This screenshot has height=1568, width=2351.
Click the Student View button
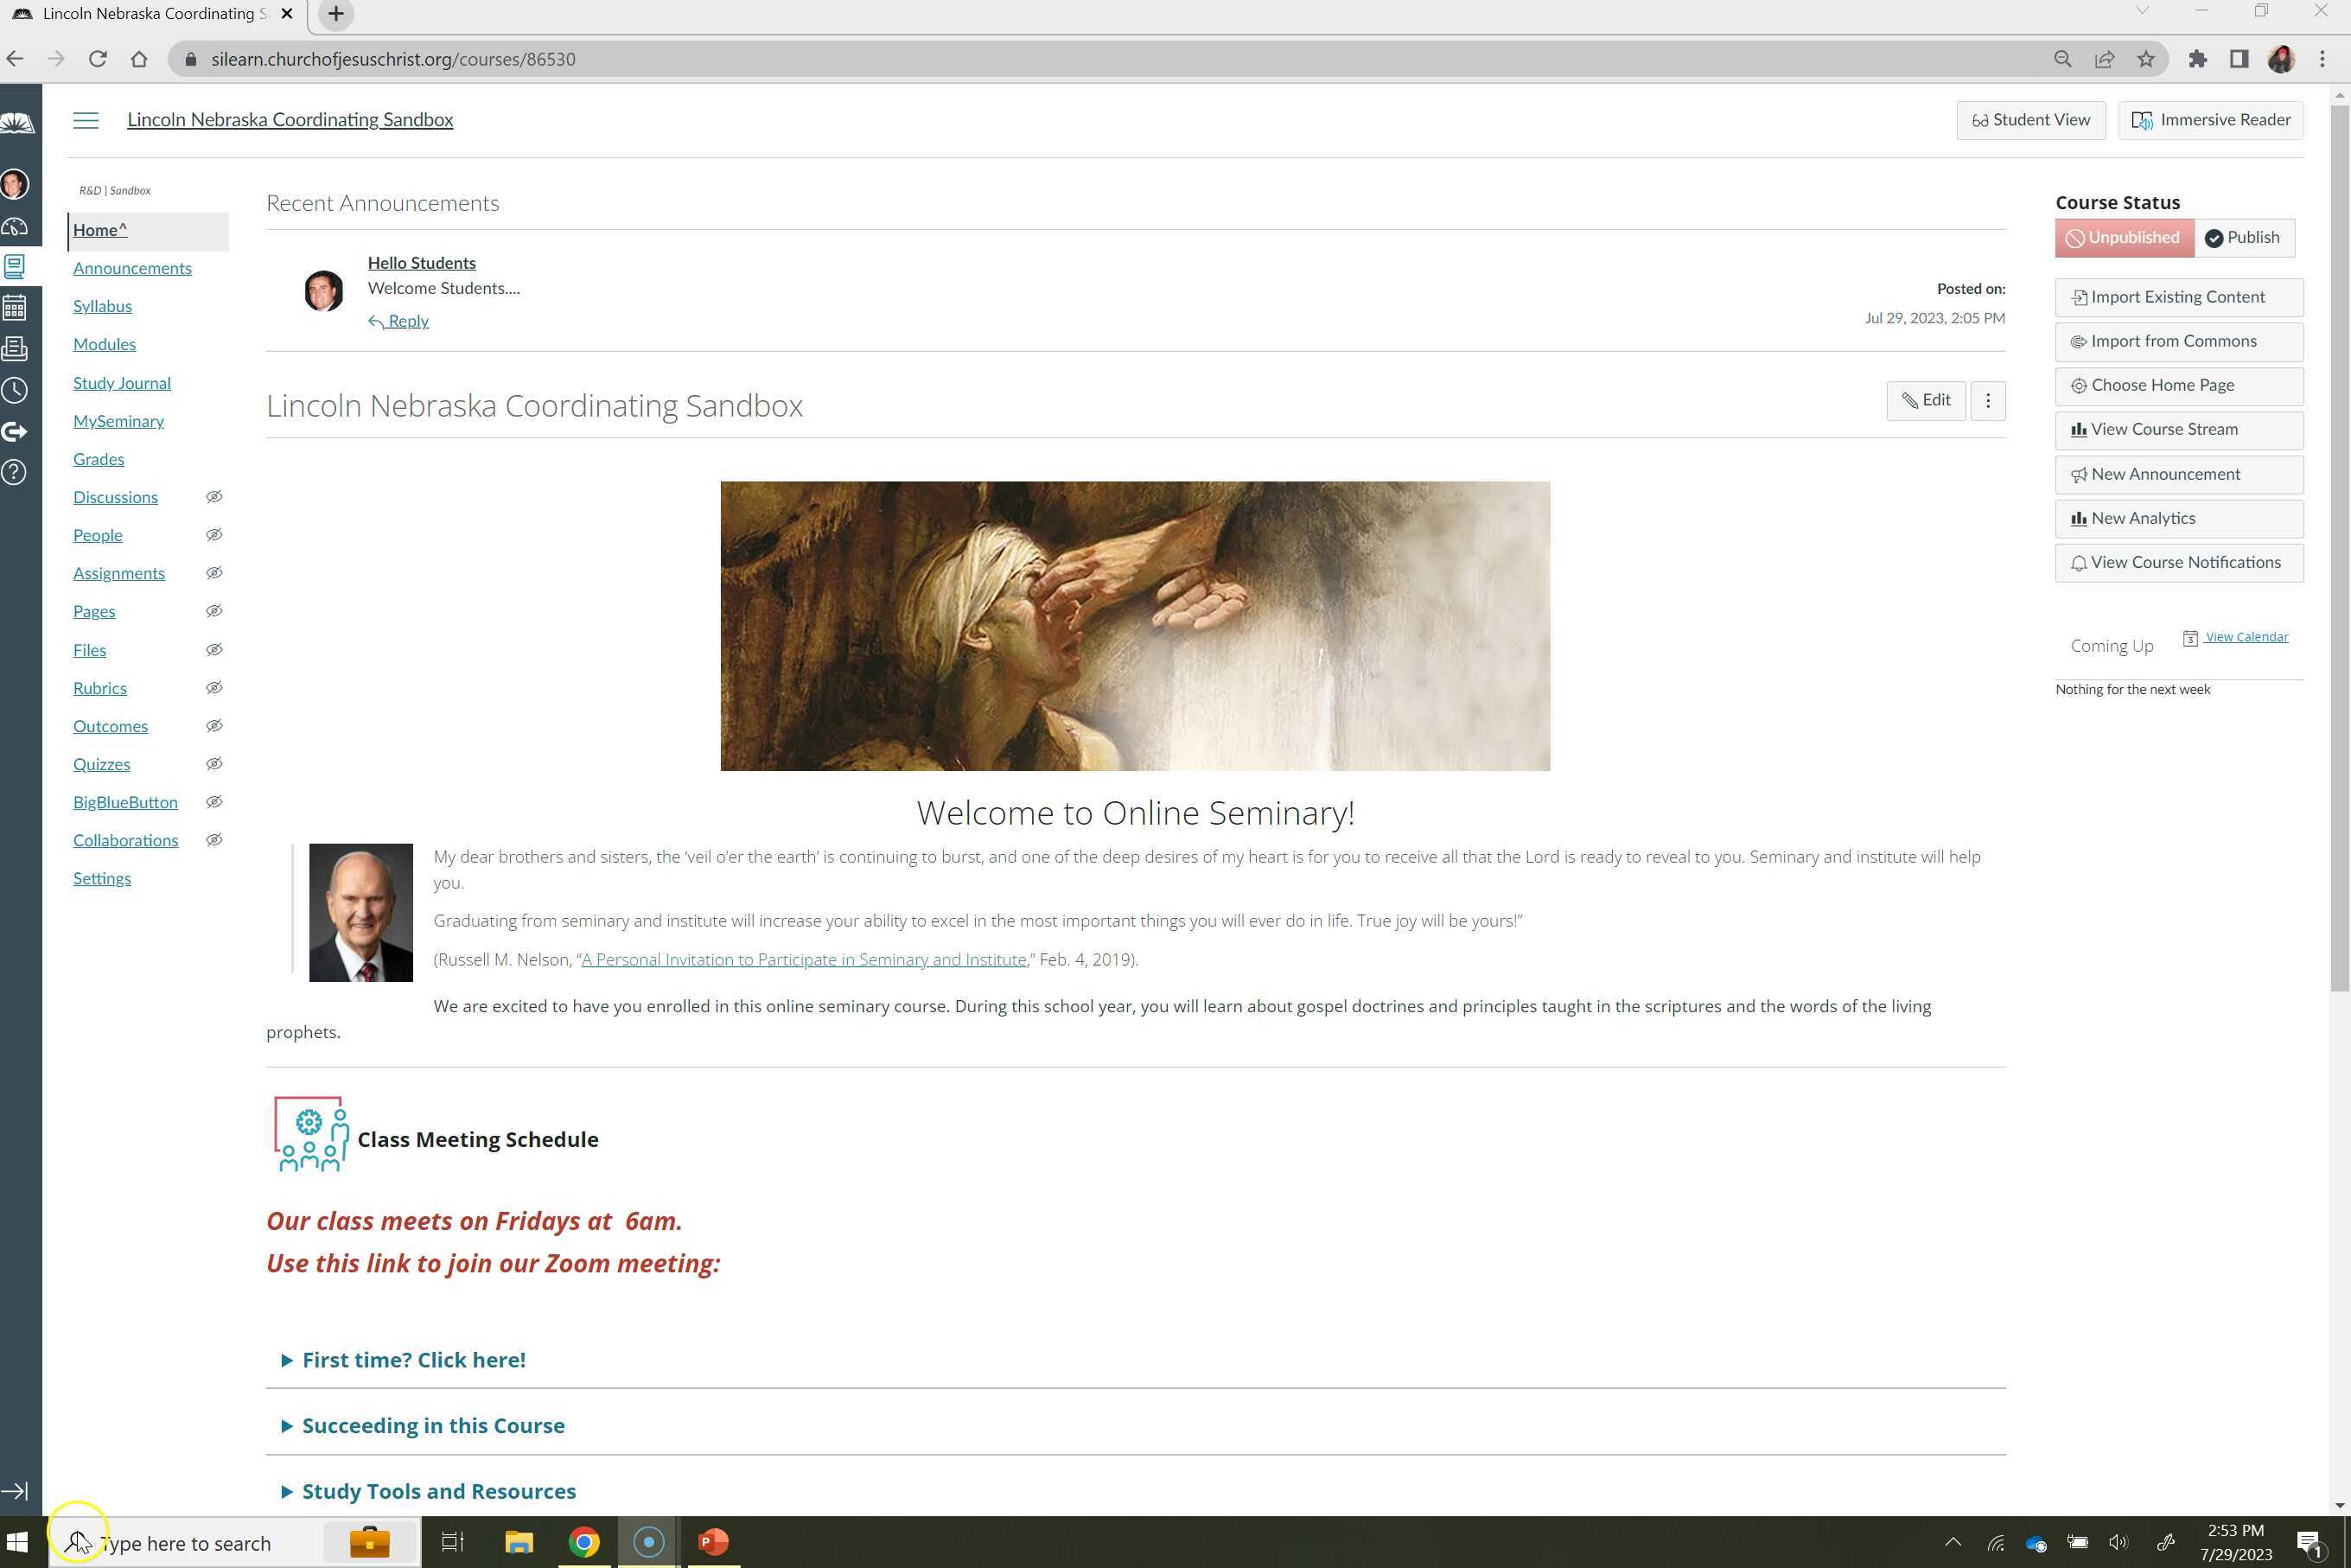coord(2030,120)
